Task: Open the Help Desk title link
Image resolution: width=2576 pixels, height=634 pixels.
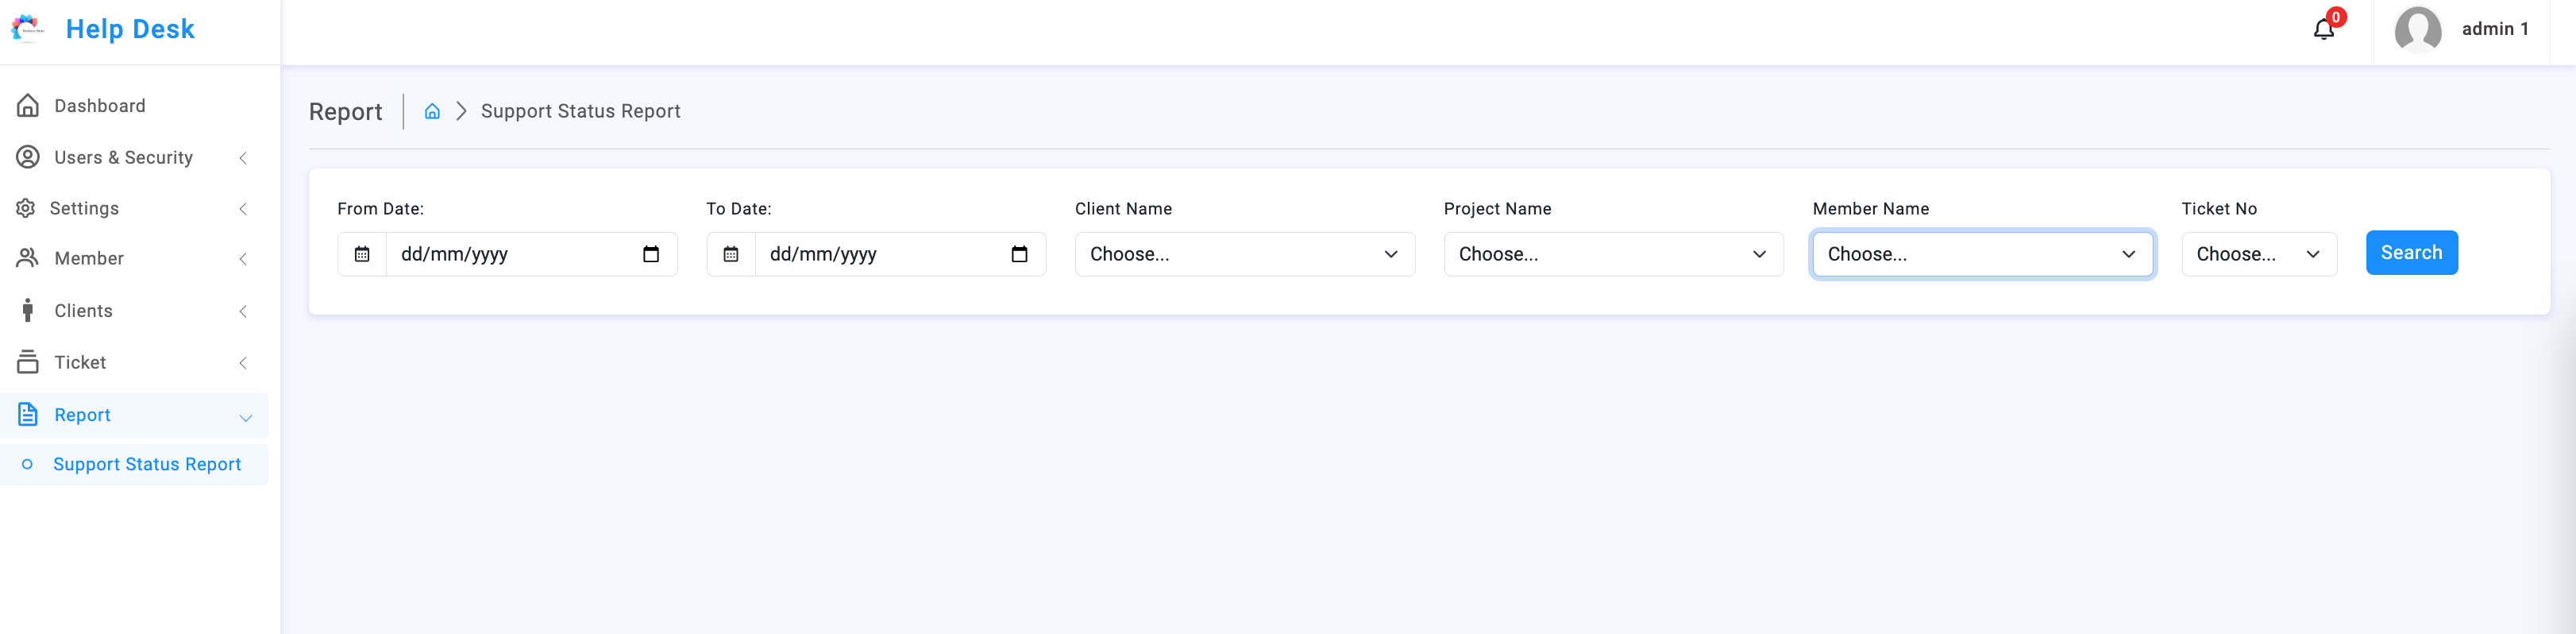Action: 130,29
